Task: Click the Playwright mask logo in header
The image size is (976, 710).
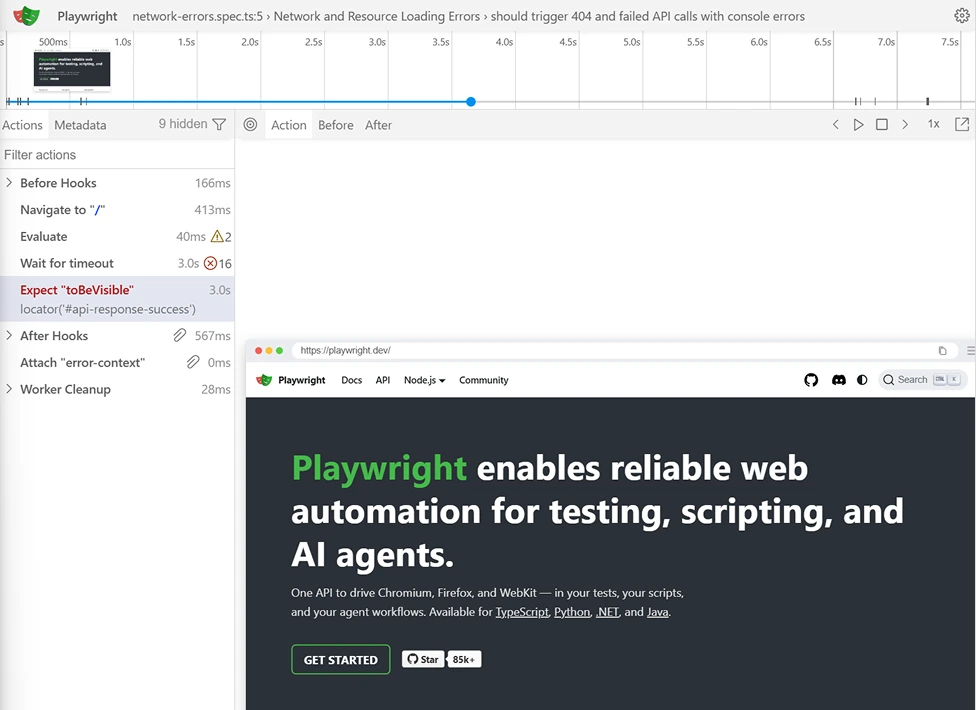Action: 26,16
